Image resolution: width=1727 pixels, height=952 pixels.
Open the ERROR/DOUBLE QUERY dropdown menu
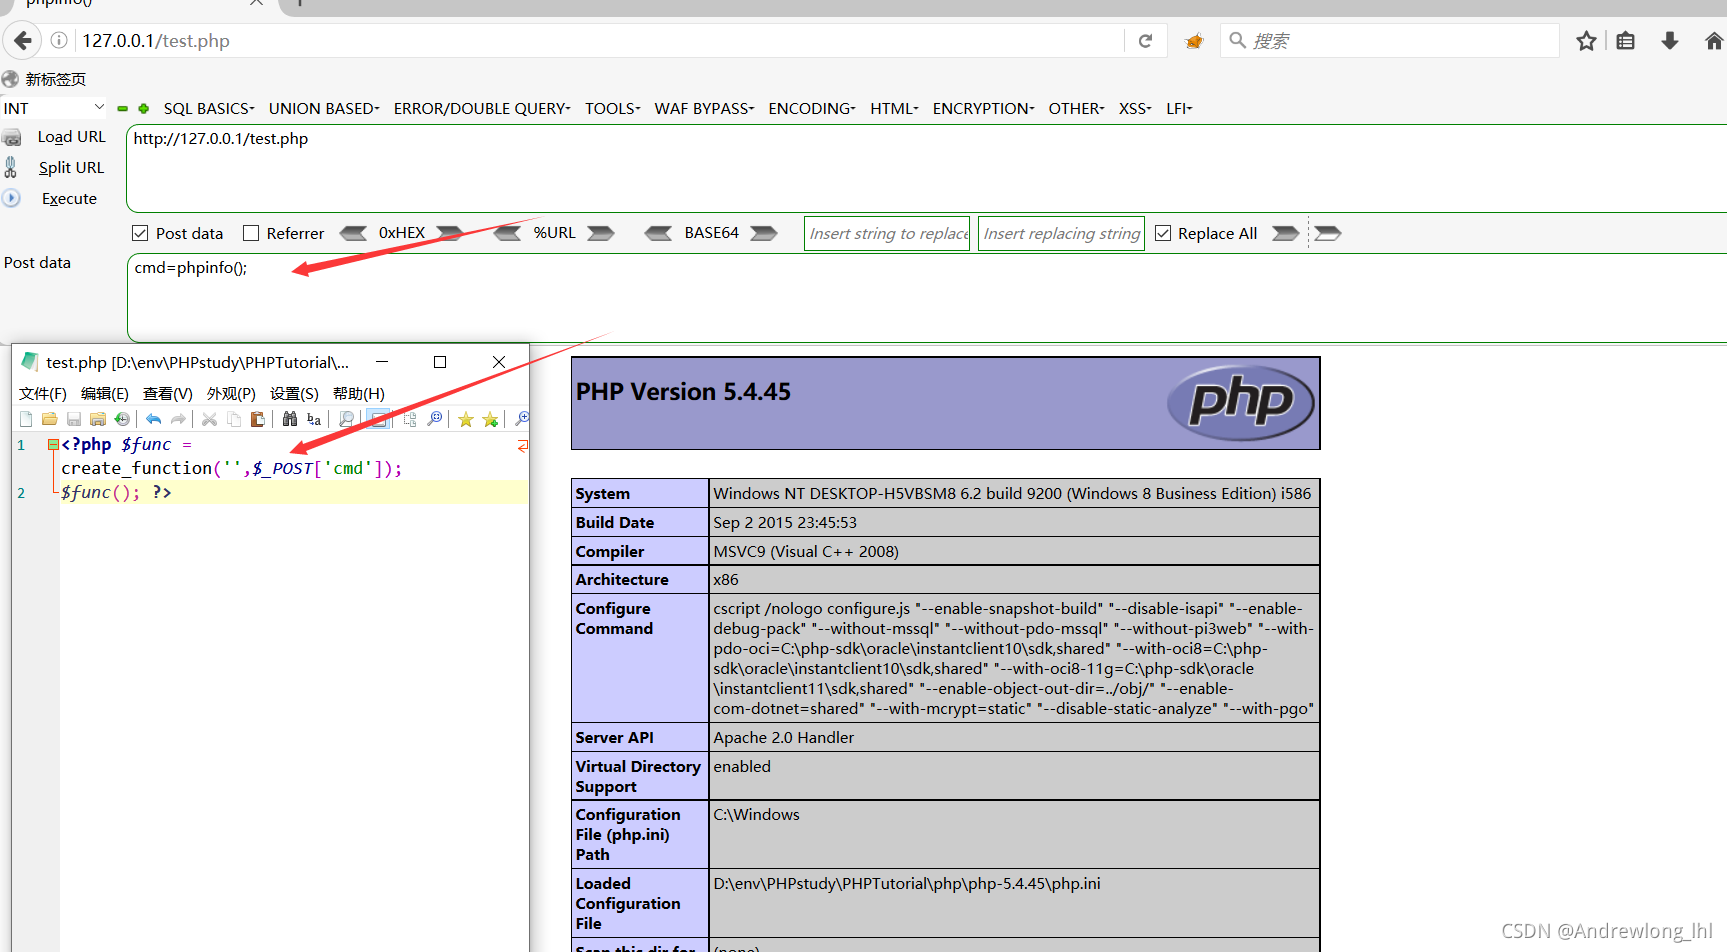pos(482,108)
